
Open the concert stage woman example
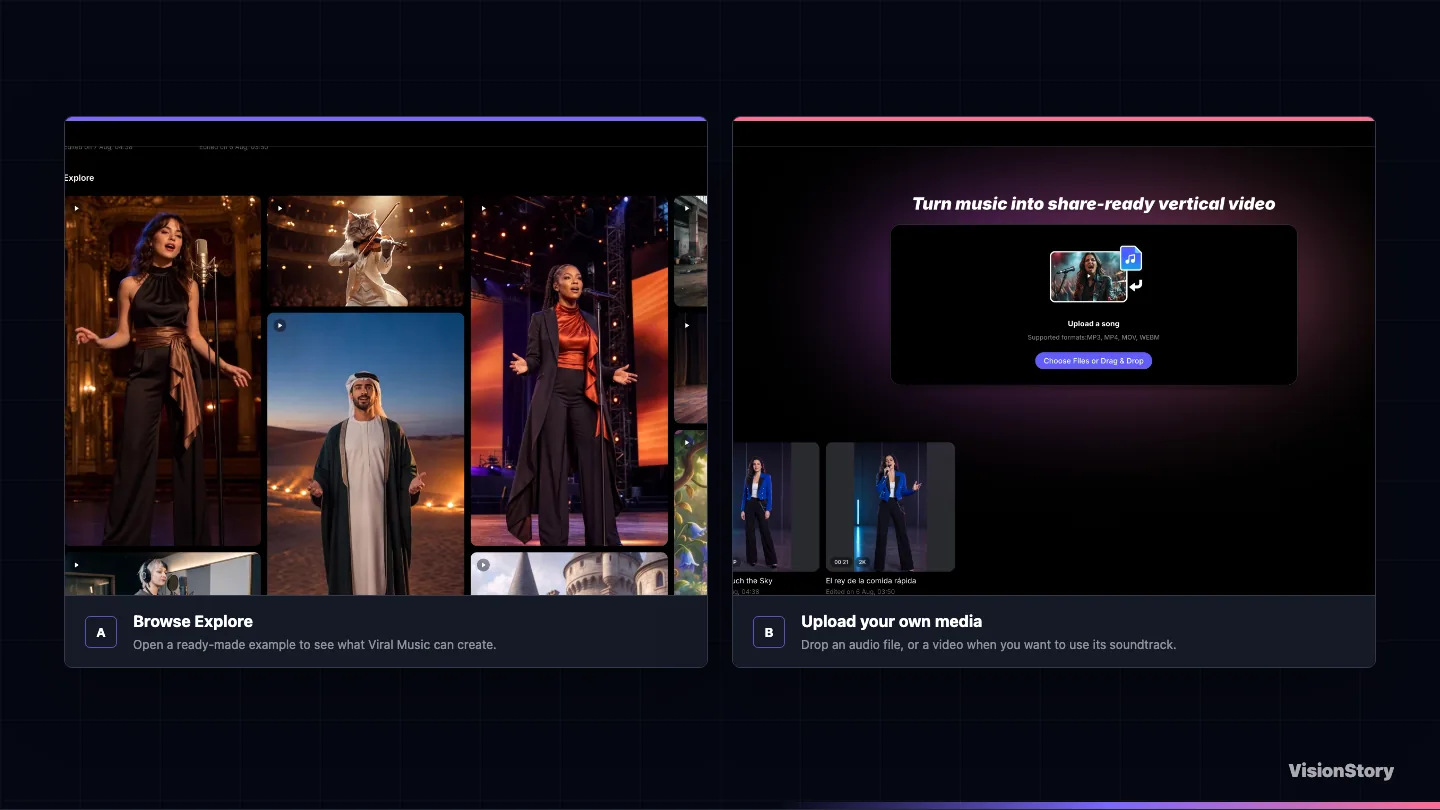pos(569,371)
